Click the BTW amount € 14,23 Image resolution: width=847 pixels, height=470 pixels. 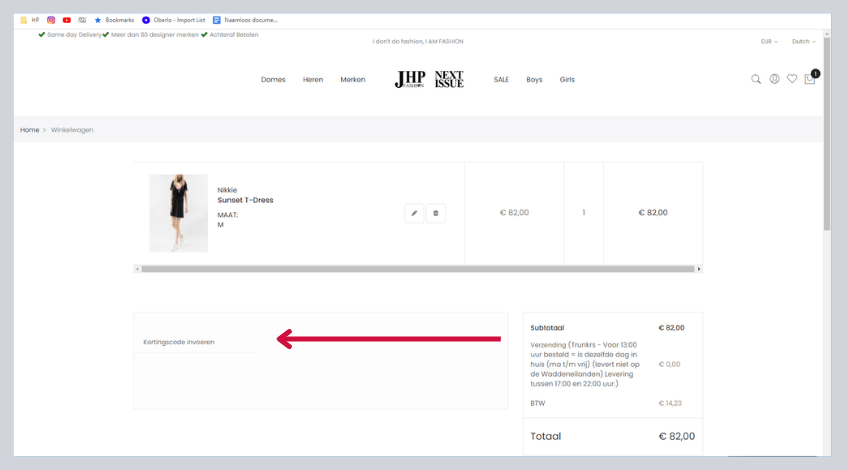pos(670,403)
